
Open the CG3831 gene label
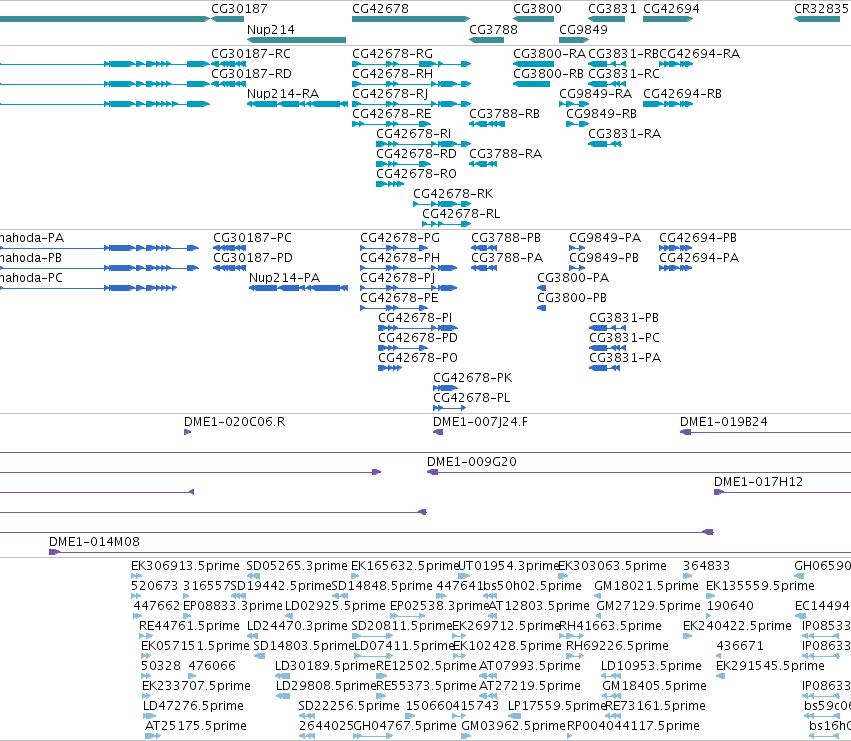click(612, 9)
